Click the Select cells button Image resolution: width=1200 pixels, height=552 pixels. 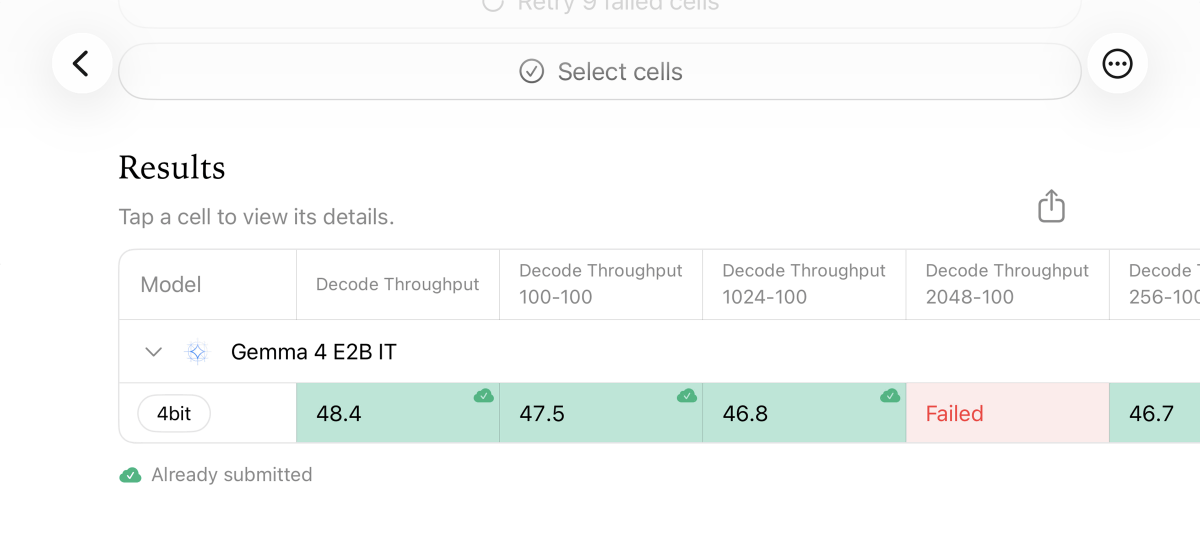coord(600,71)
